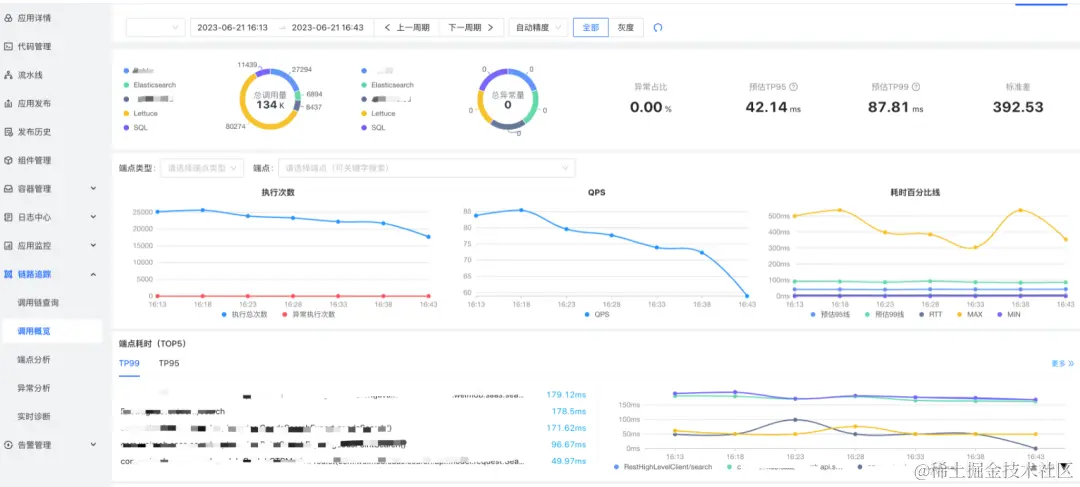Open 异常分析 submenu item
Image resolution: width=1080 pixels, height=487 pixels.
click(x=34, y=388)
